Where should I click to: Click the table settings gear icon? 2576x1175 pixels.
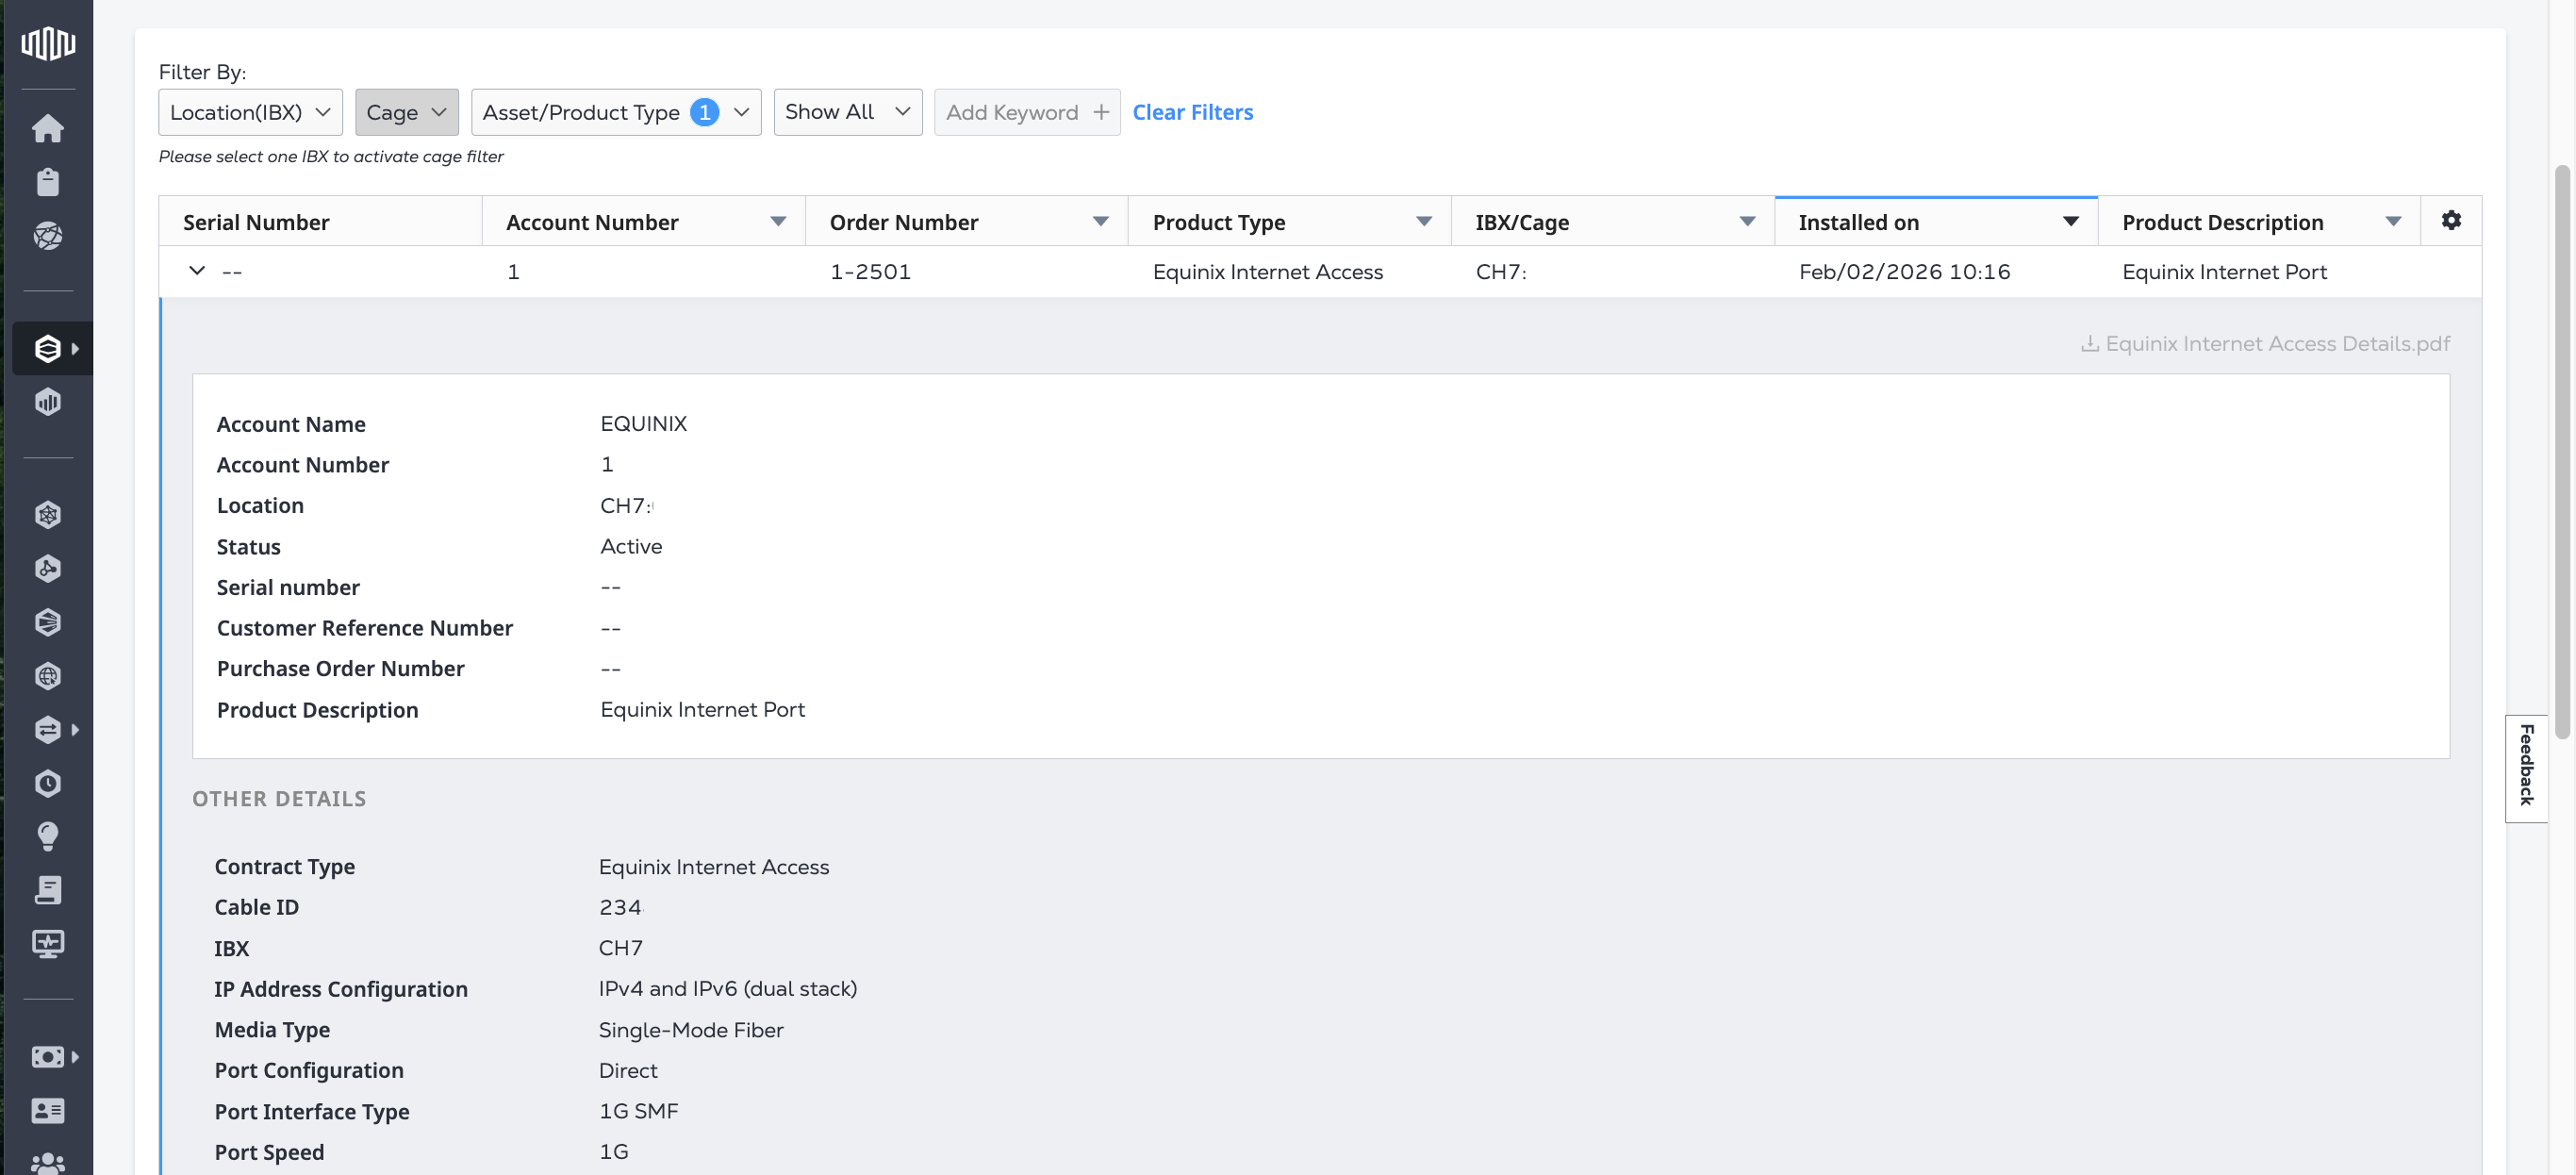(x=2450, y=220)
